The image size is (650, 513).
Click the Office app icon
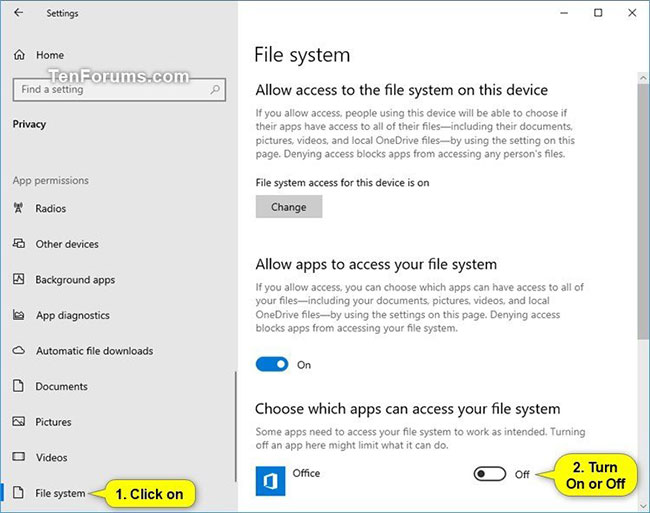270,481
